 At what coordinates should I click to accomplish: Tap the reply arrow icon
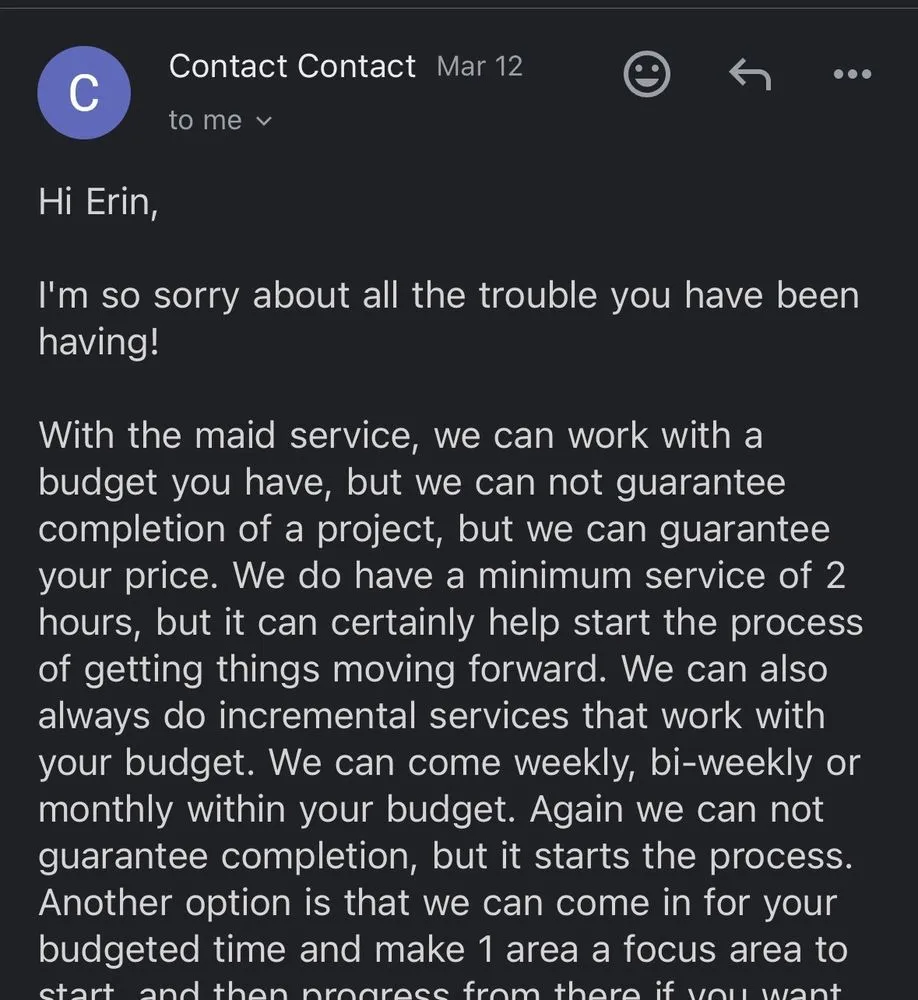[x=749, y=74]
